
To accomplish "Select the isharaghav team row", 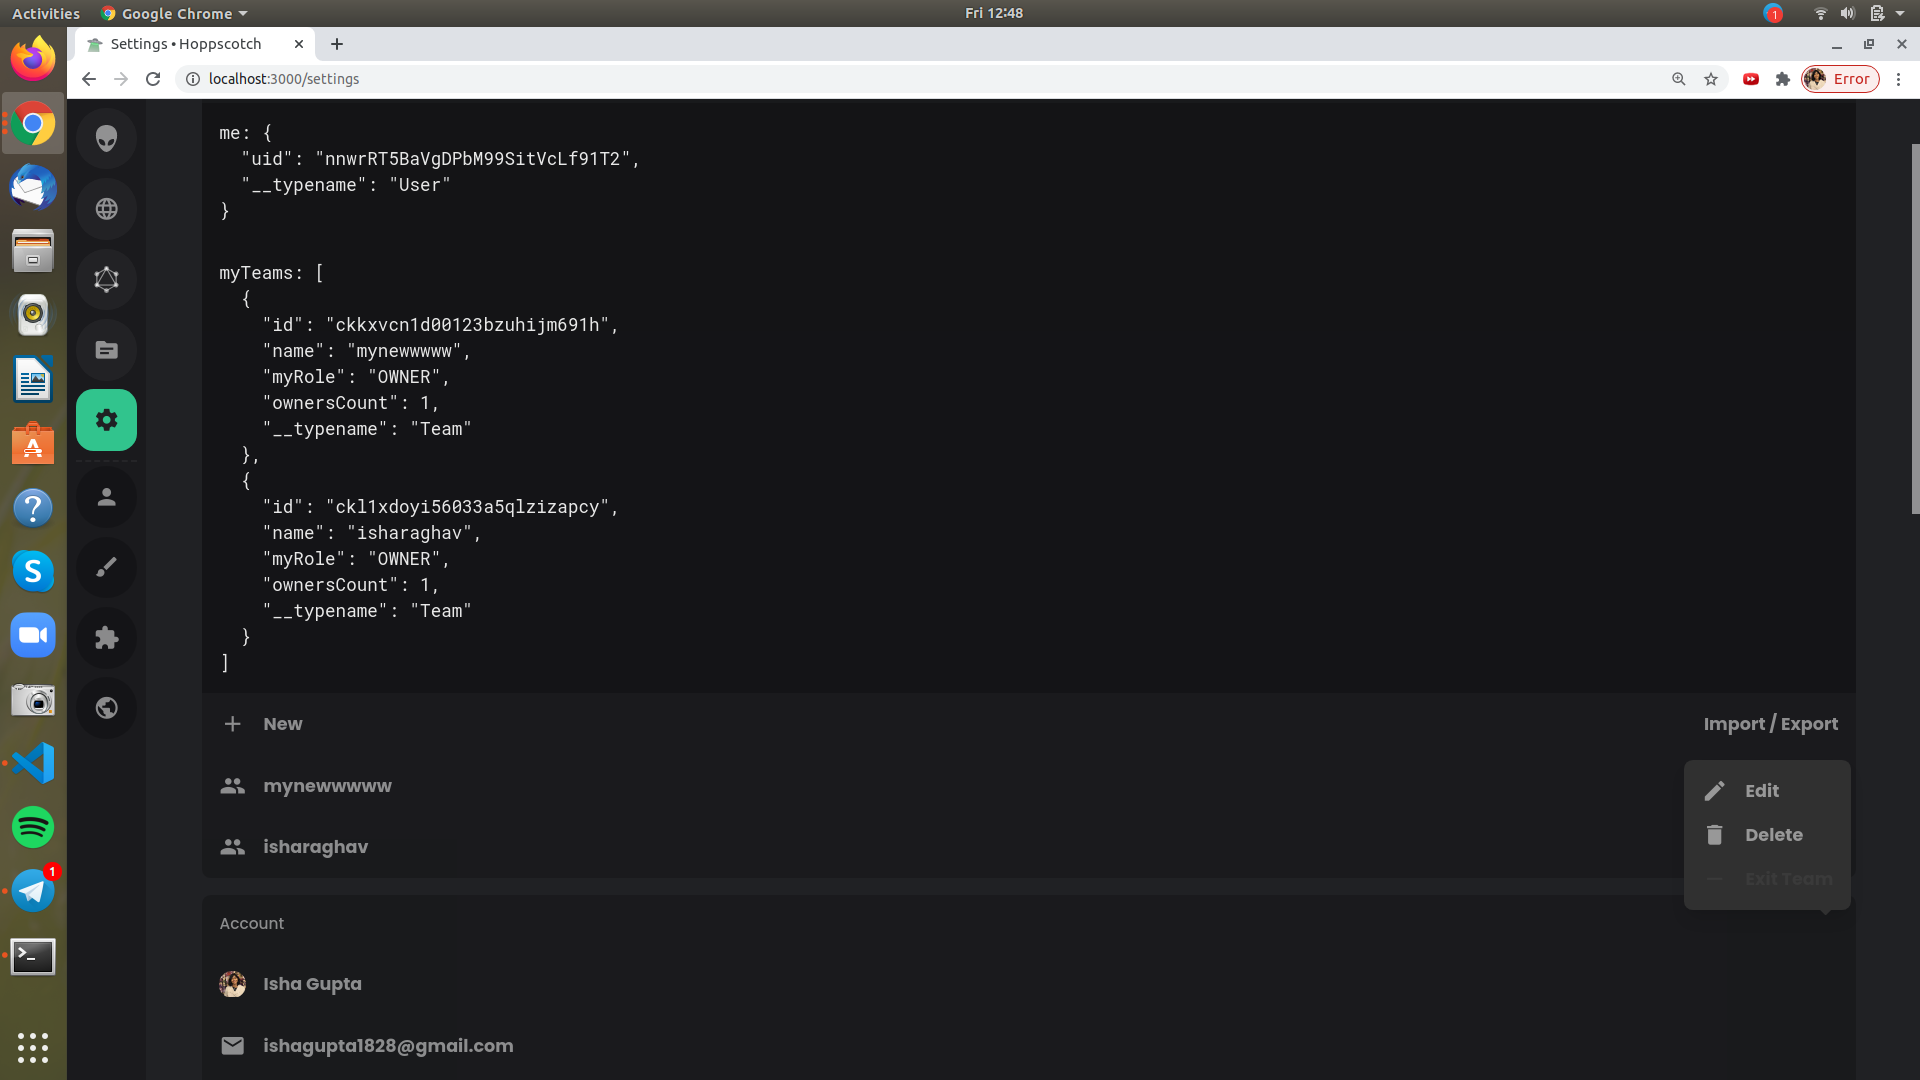I will pyautogui.click(x=315, y=847).
